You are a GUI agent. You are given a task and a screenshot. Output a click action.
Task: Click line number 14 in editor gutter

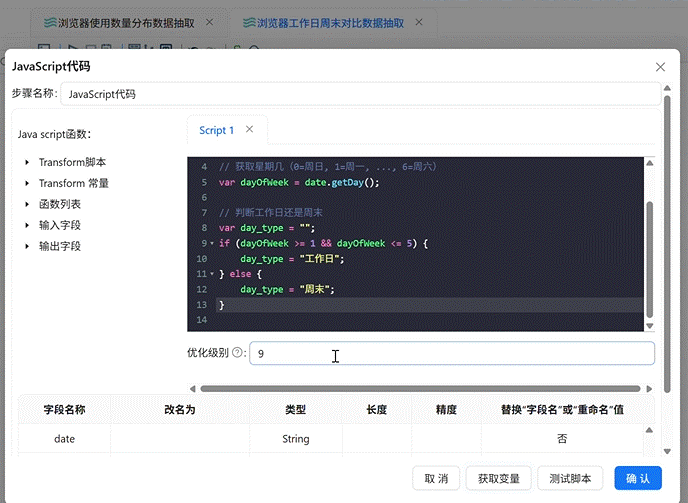click(x=201, y=320)
